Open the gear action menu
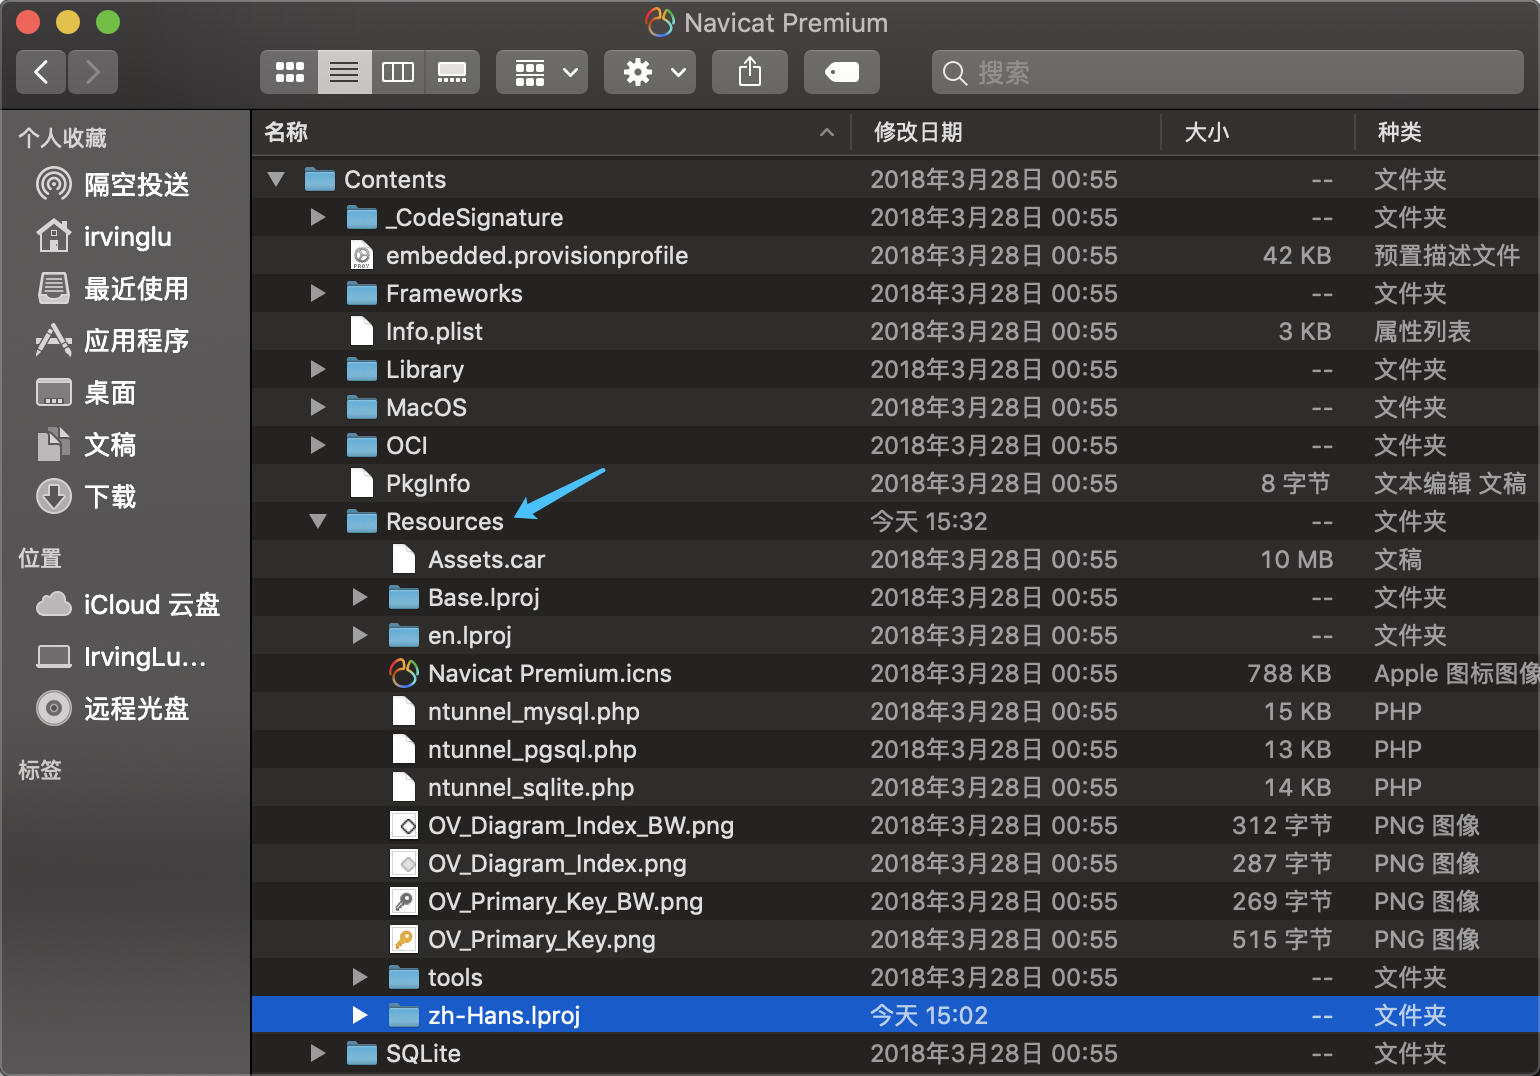This screenshot has width=1540, height=1076. click(x=650, y=72)
